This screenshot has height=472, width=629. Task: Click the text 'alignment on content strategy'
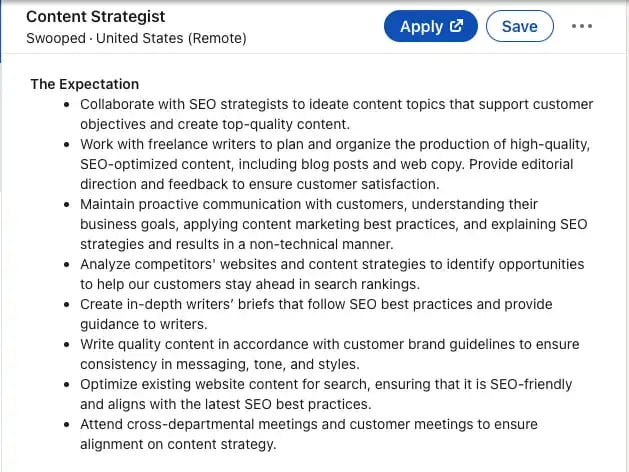coord(178,444)
